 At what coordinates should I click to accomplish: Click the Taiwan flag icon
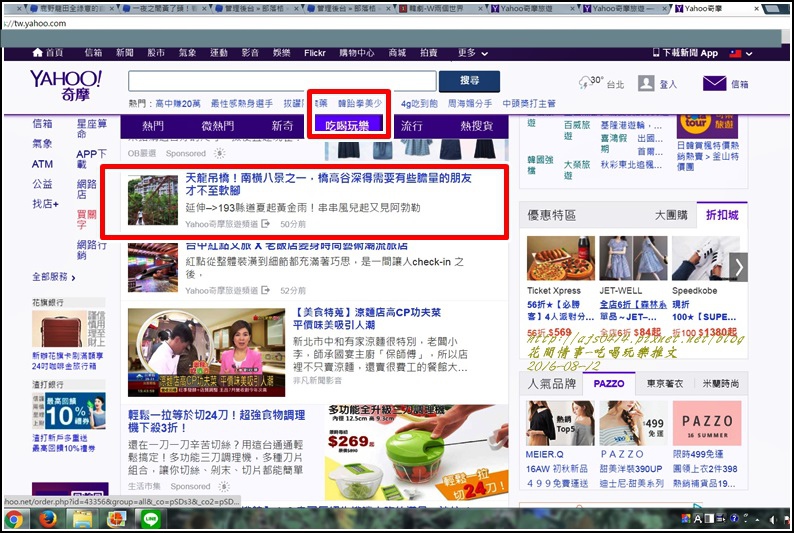(735, 53)
